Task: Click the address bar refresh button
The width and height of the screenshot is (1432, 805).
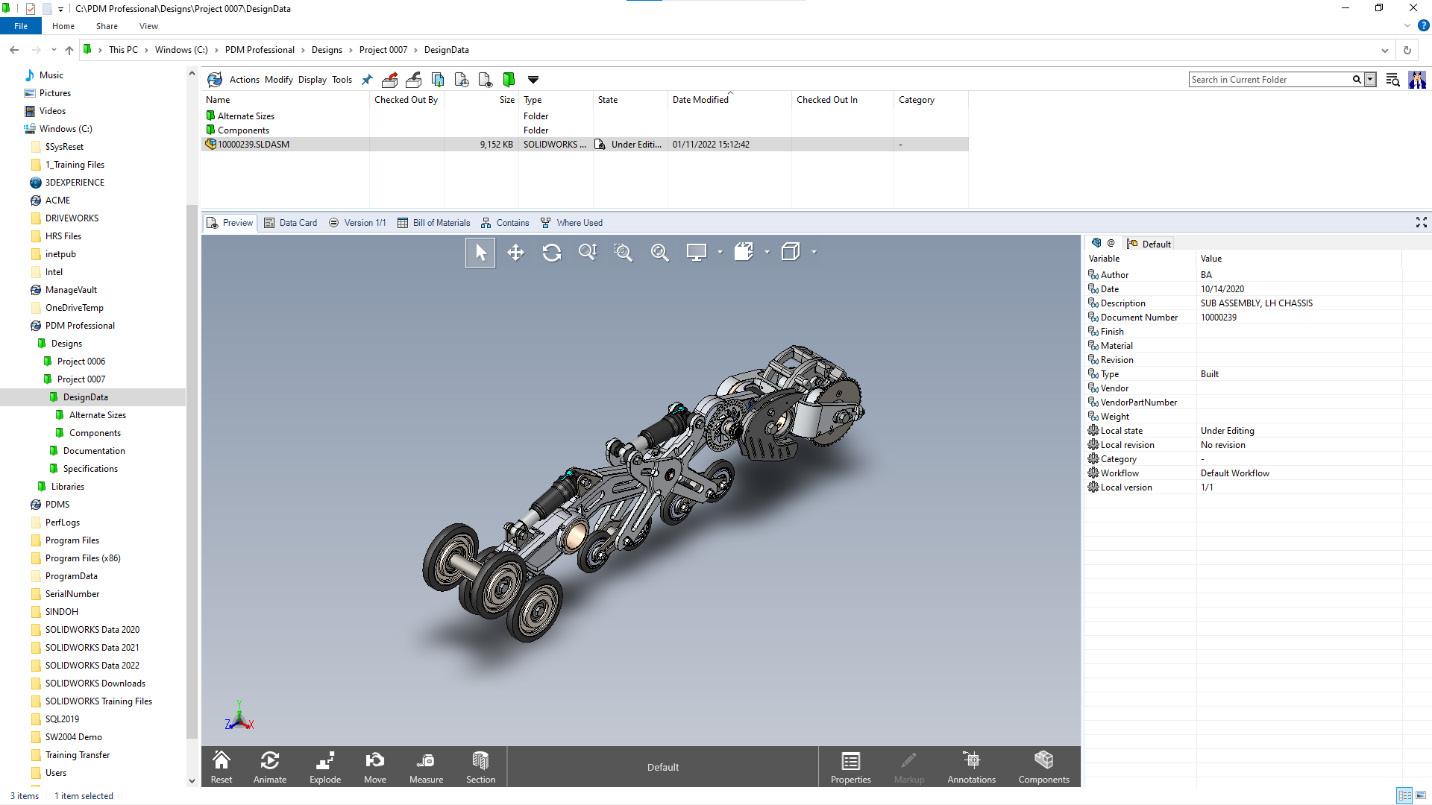Action: click(1408, 50)
